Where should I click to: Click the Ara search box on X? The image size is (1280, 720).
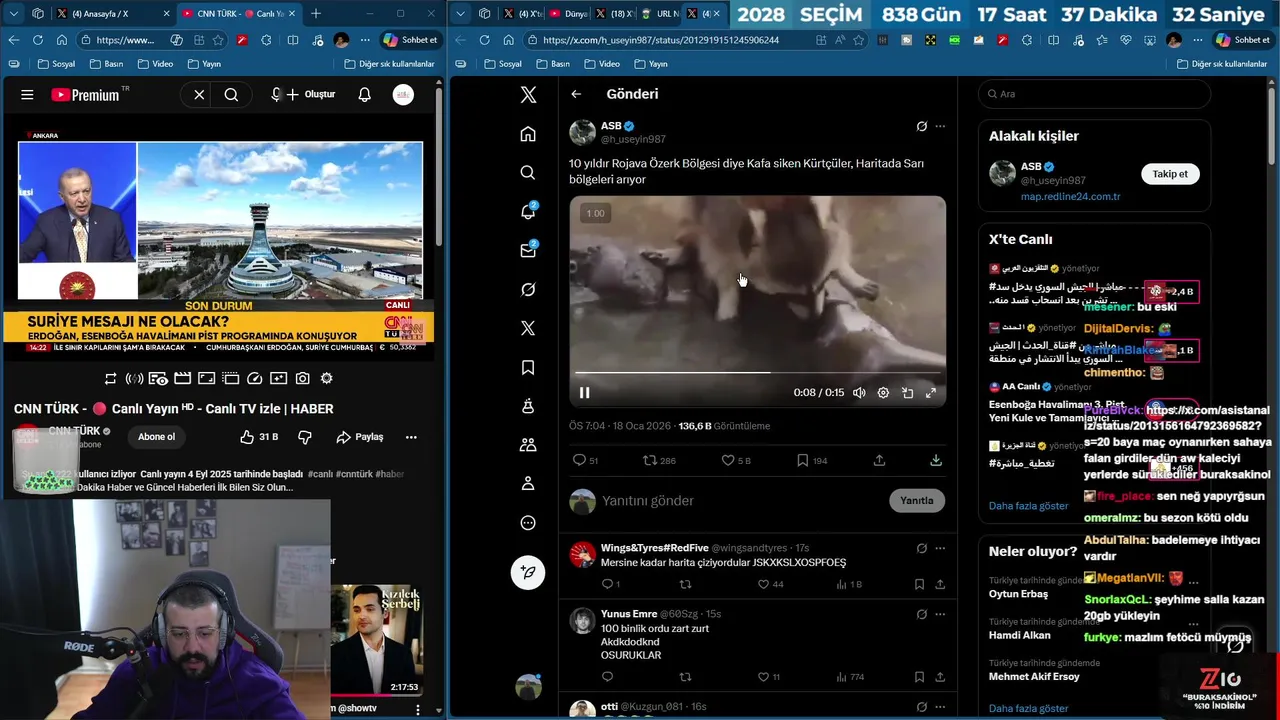point(1094,94)
